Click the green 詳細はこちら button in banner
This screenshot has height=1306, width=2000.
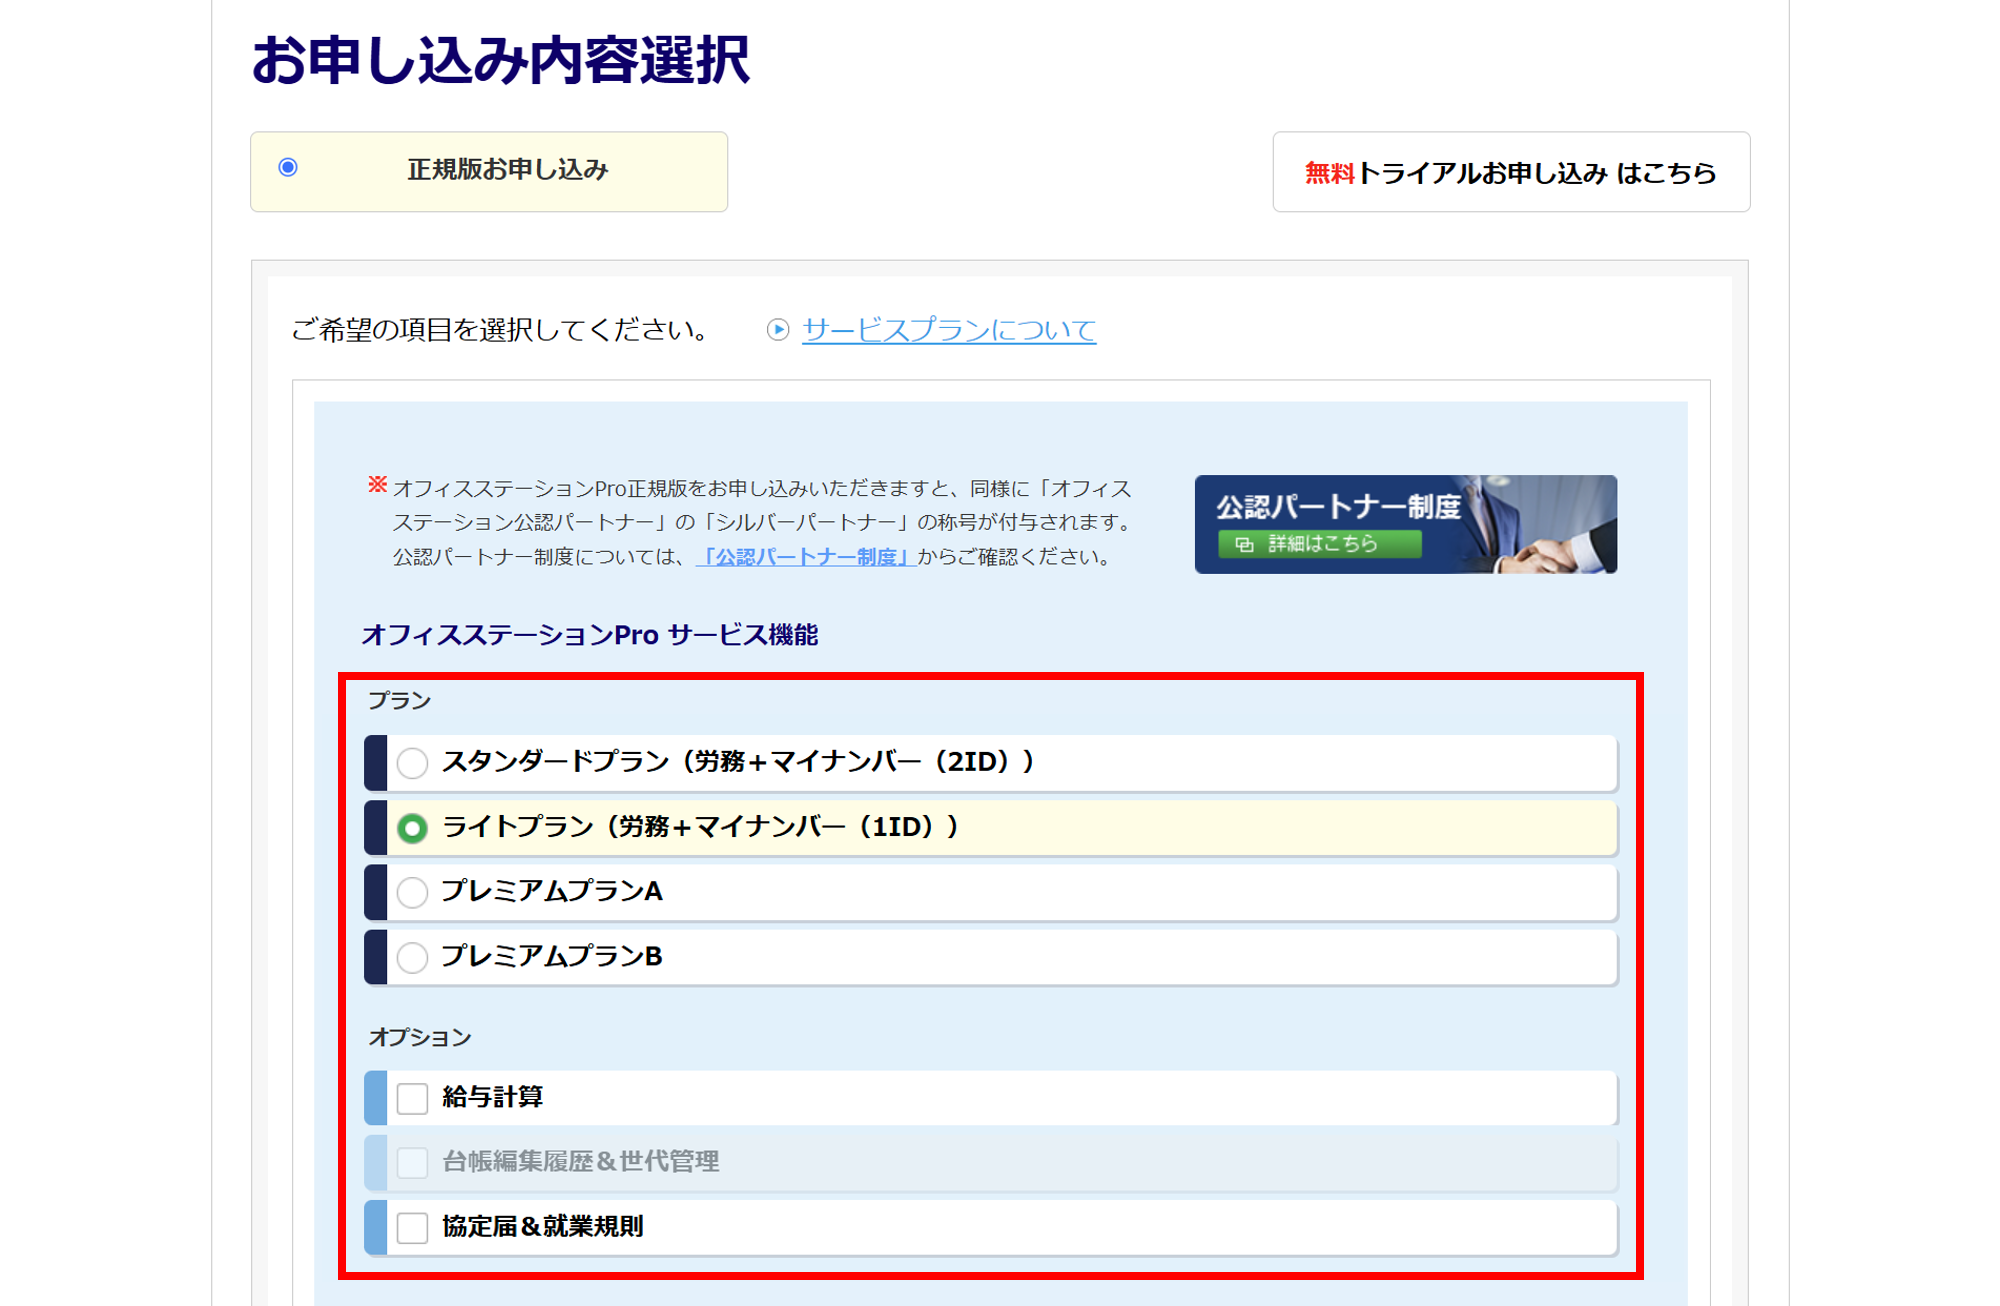[1320, 544]
